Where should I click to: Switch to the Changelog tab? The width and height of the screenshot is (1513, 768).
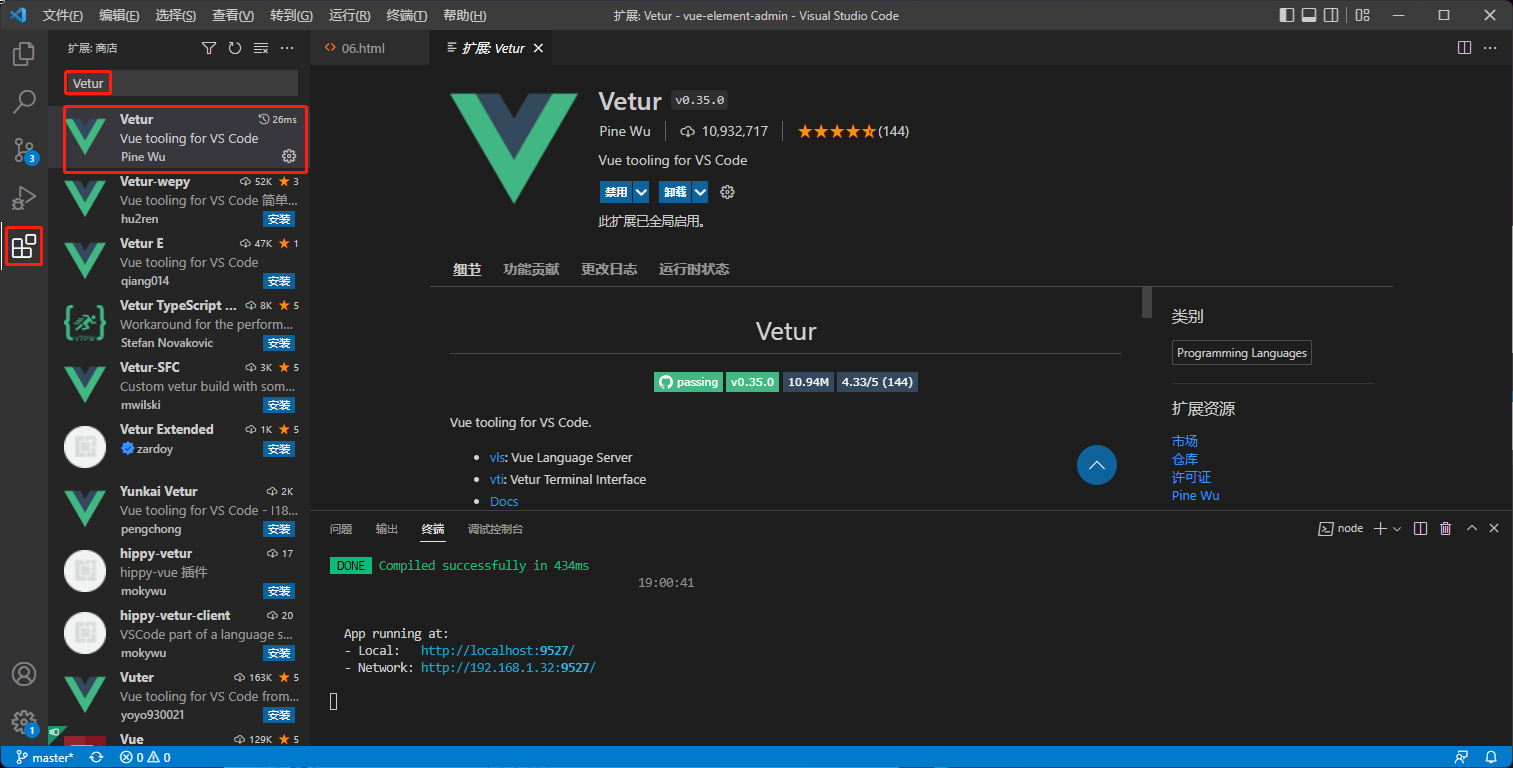(609, 269)
